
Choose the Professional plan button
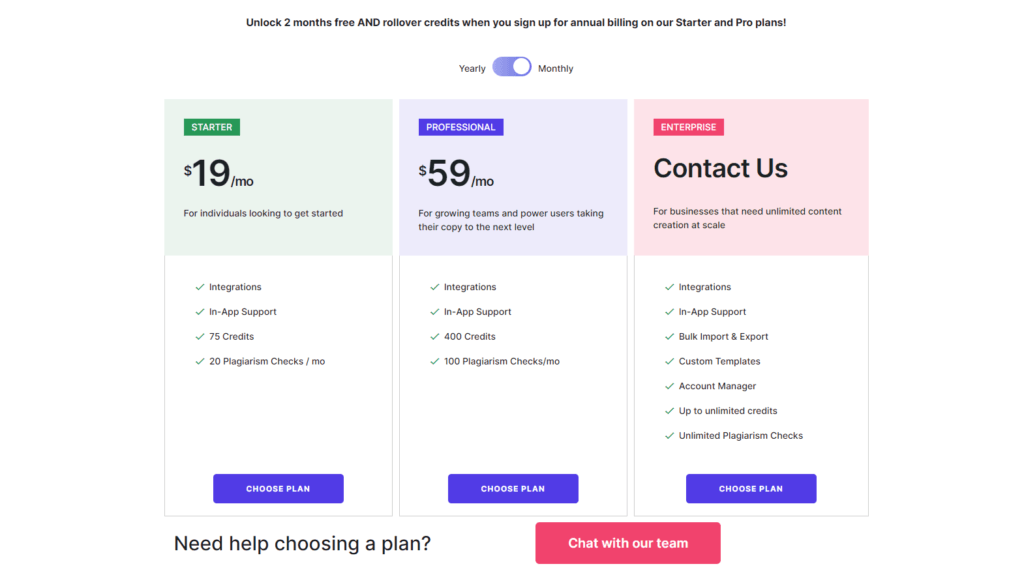[x=513, y=488]
